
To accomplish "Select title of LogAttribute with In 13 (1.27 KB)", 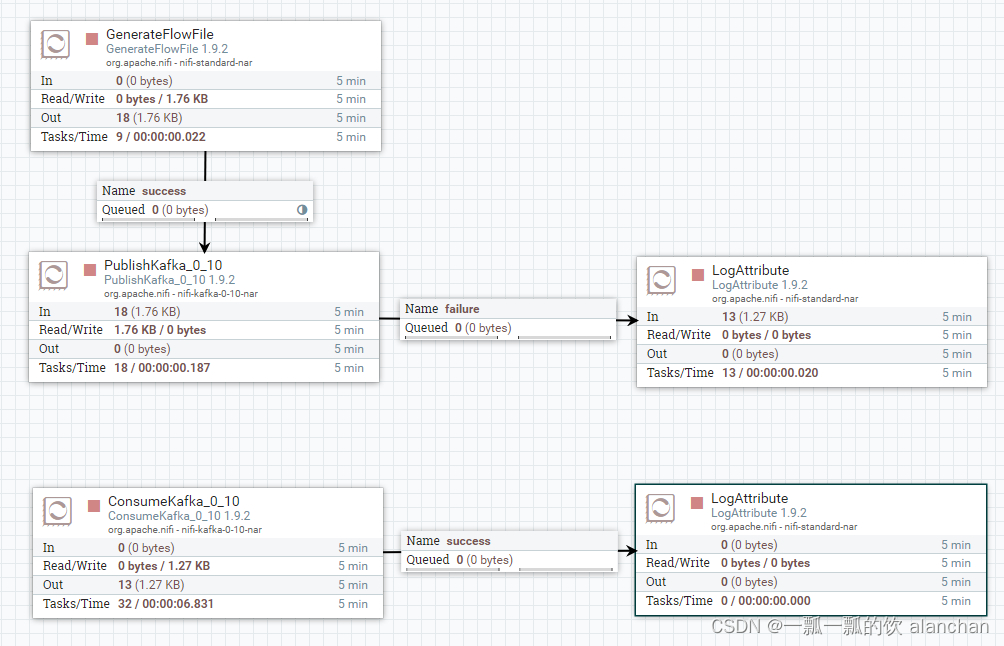I will click(750, 270).
